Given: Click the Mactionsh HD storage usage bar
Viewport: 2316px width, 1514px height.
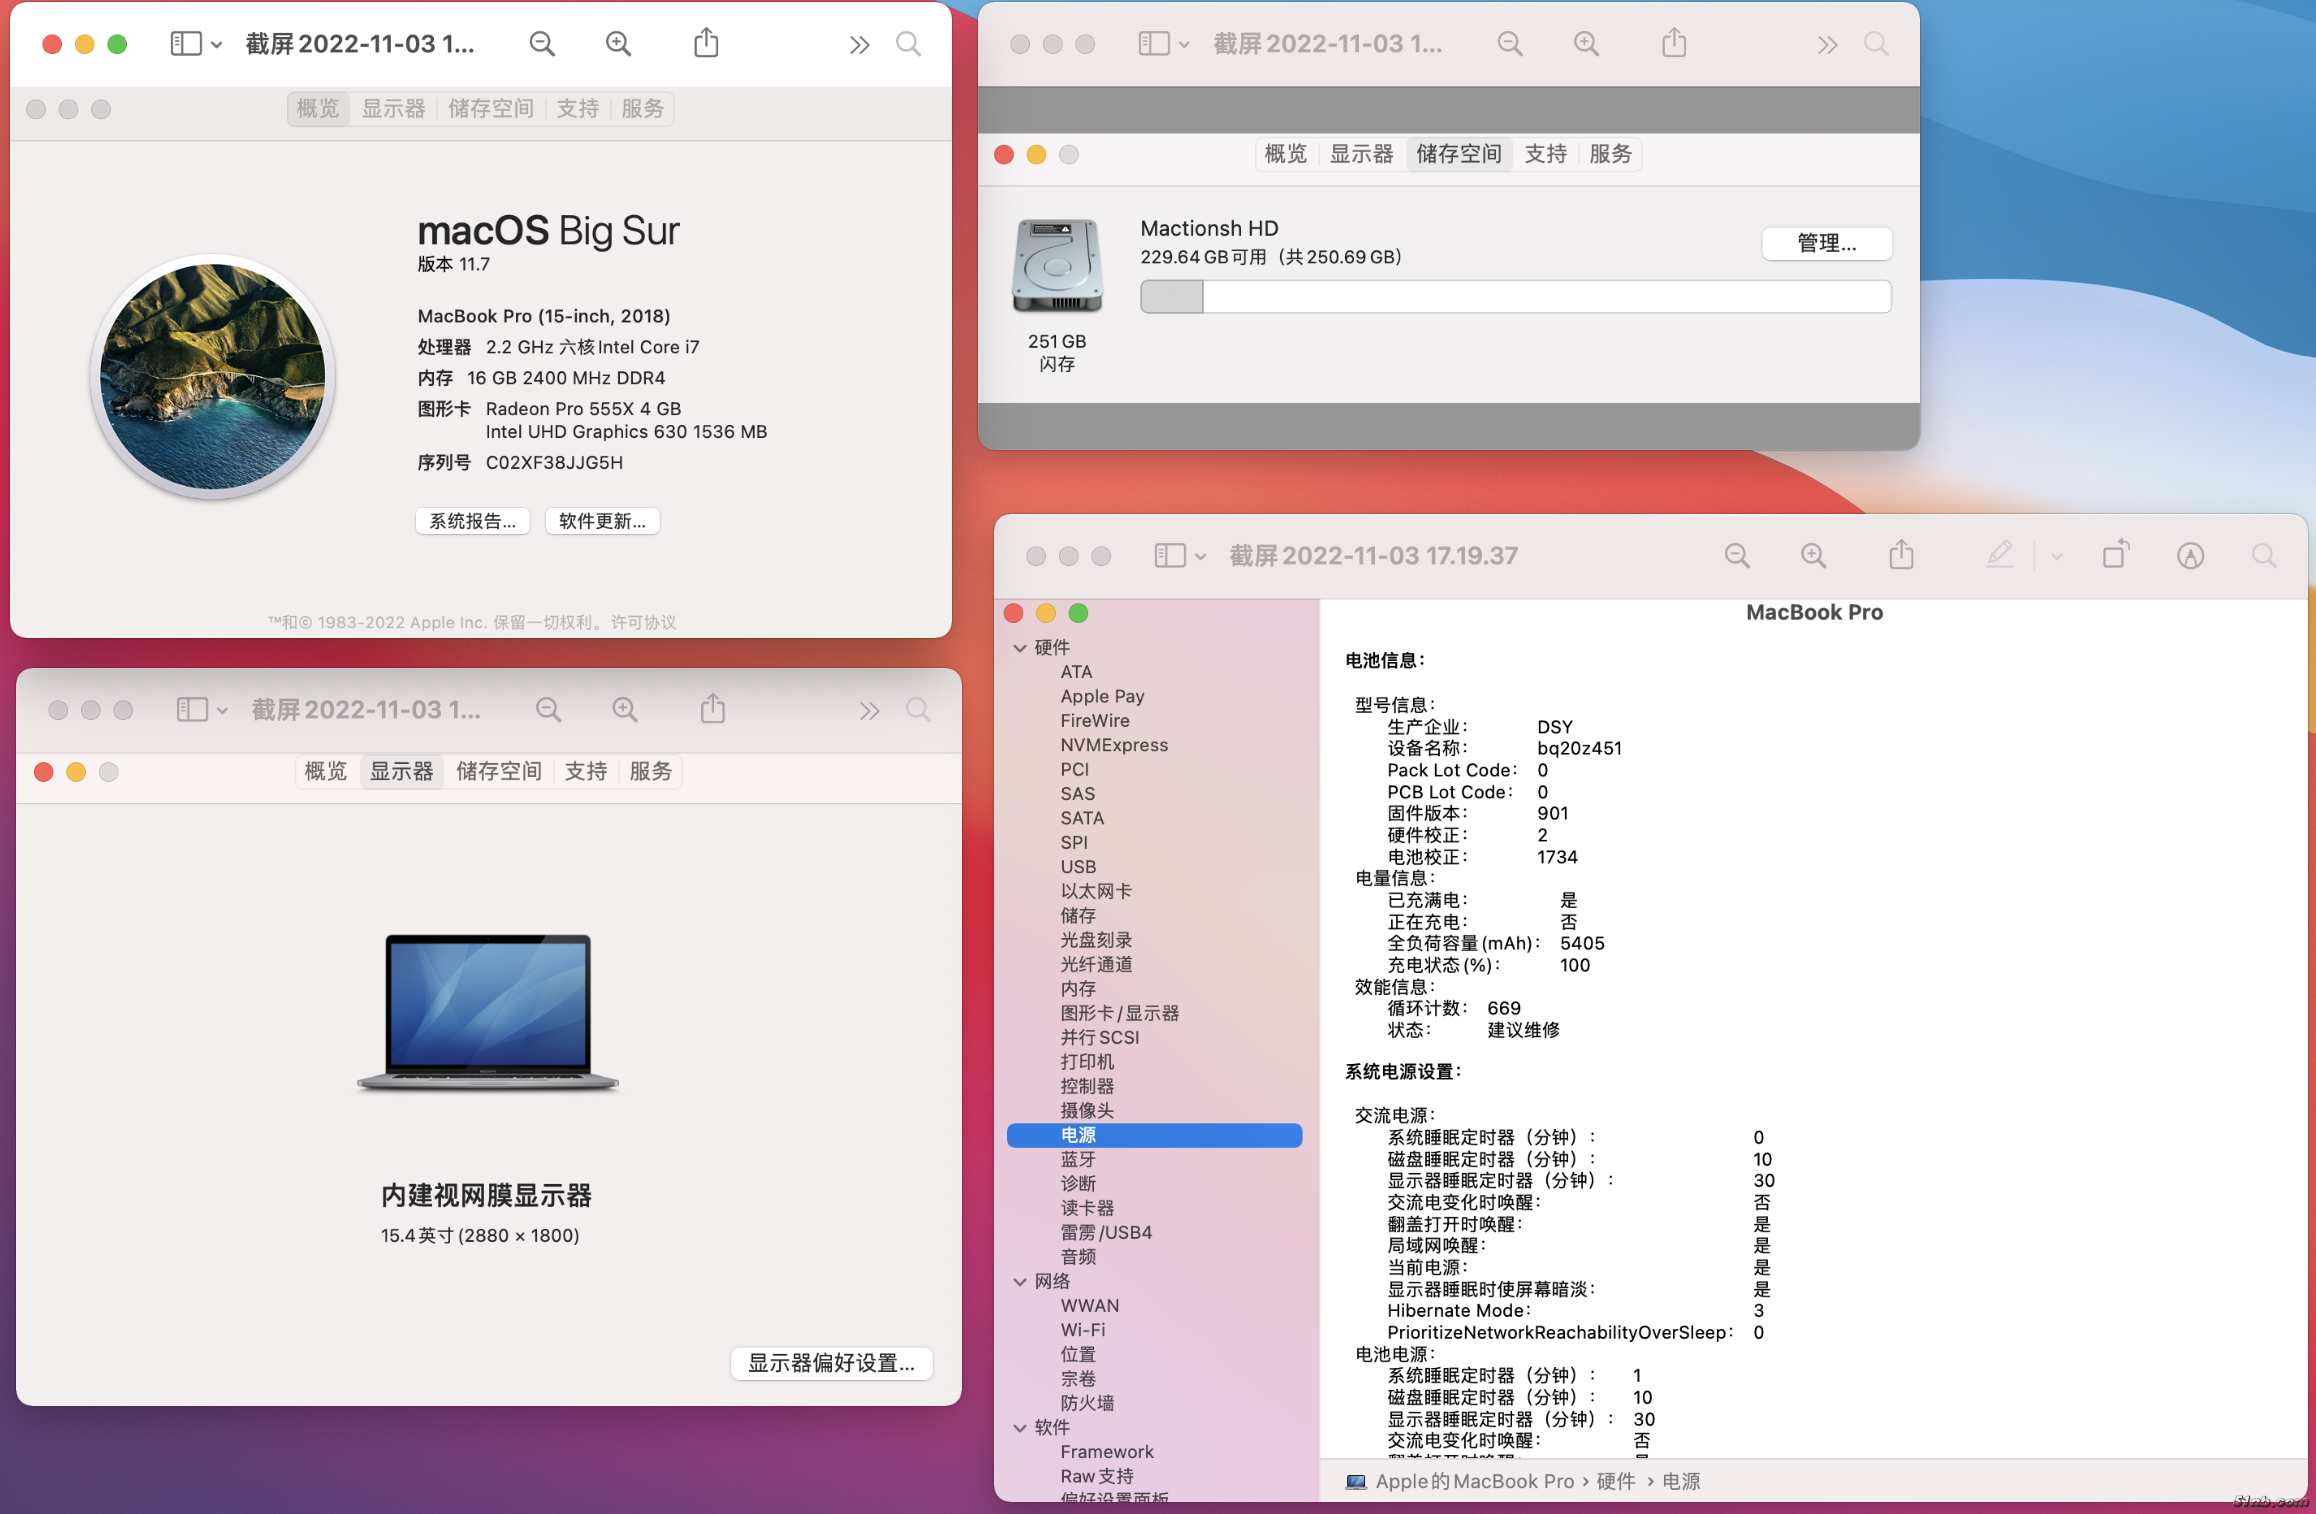Looking at the screenshot, I should tap(1515, 297).
